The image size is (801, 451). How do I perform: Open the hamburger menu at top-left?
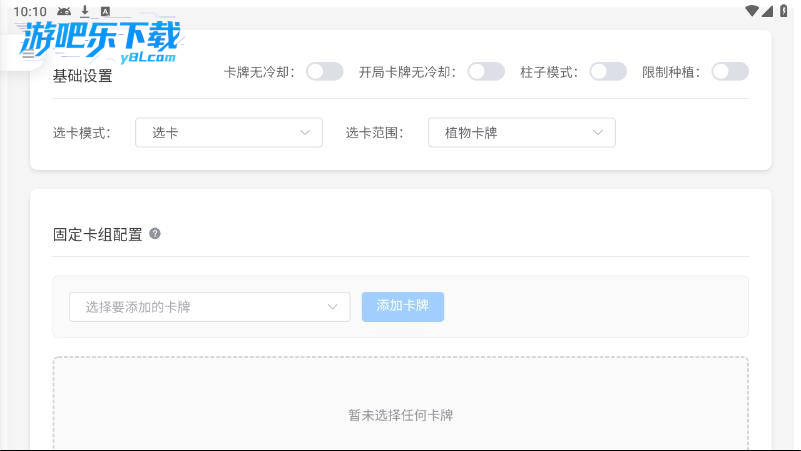(x=27, y=55)
